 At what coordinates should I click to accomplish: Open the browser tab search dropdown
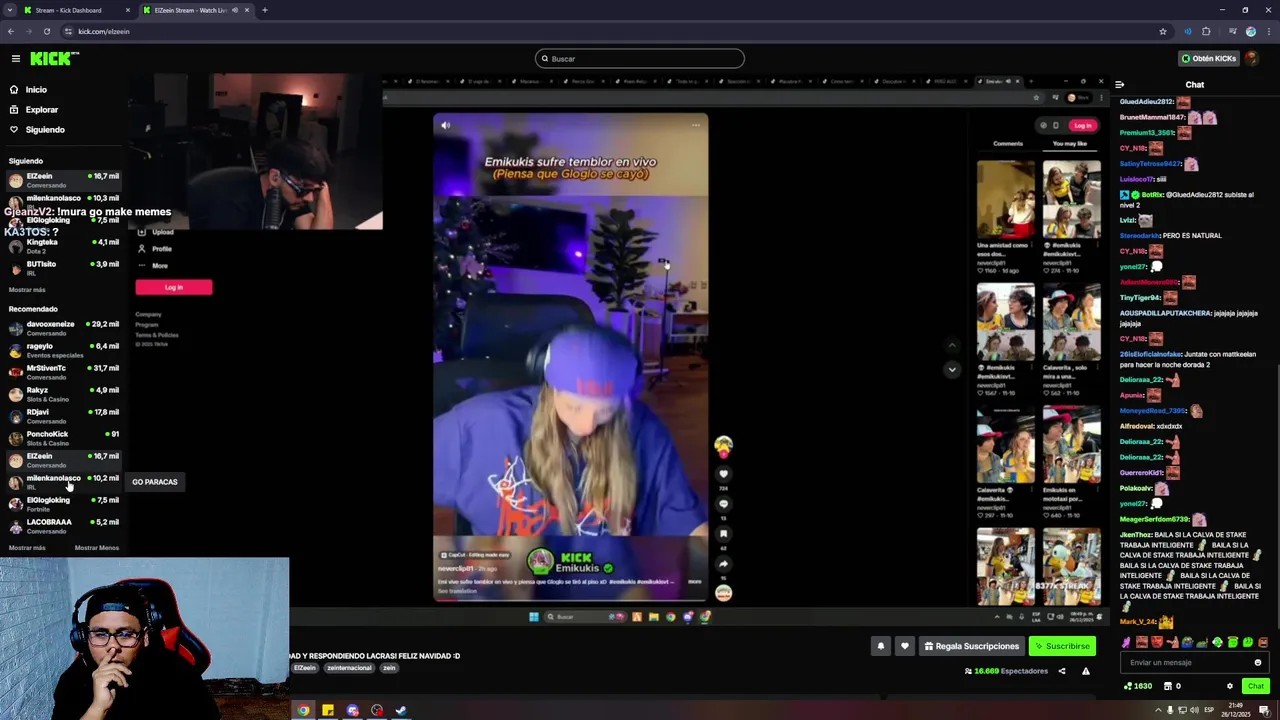click(x=9, y=10)
